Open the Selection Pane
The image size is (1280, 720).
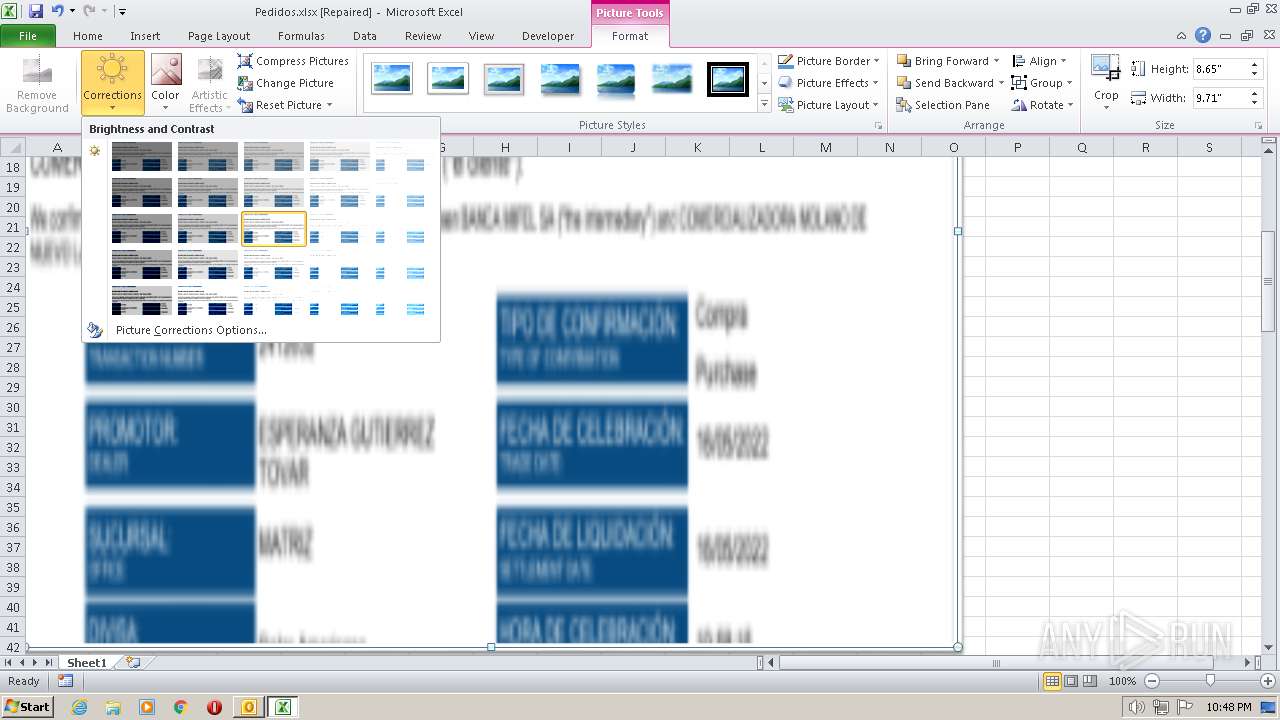(943, 105)
